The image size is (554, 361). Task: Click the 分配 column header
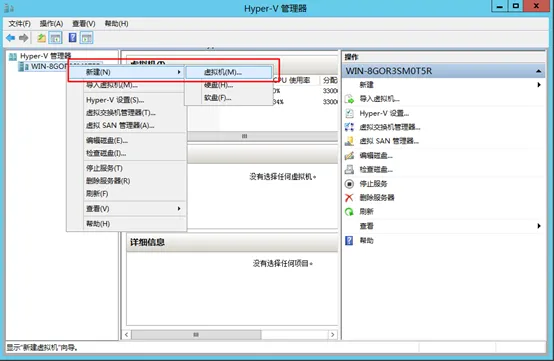[330, 80]
